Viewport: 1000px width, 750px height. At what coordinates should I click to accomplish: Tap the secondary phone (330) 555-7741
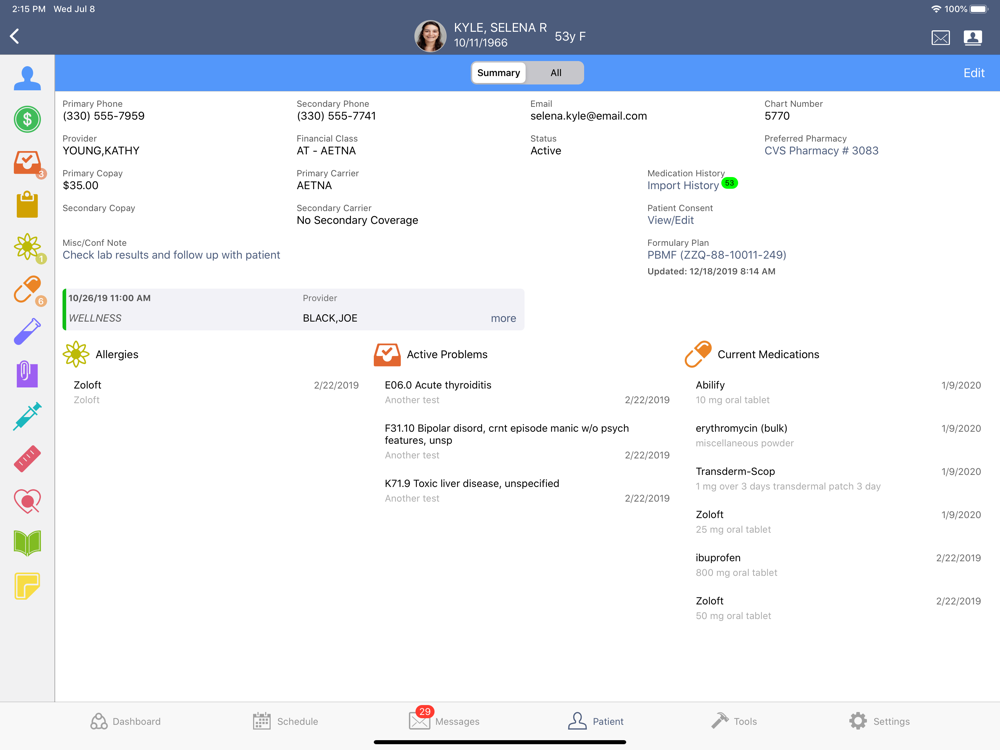pyautogui.click(x=336, y=116)
